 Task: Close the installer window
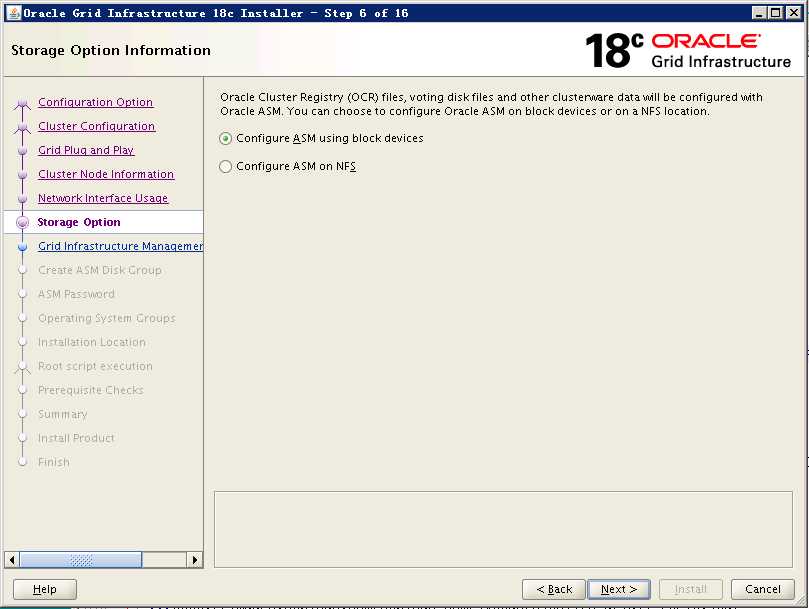coord(794,13)
